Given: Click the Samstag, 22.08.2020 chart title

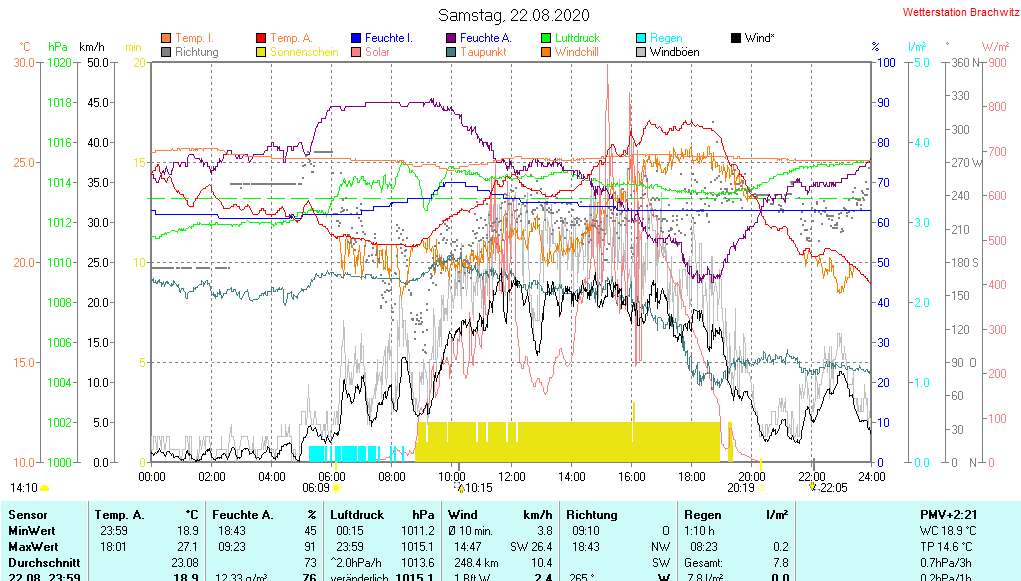Looking at the screenshot, I should tap(514, 15).
